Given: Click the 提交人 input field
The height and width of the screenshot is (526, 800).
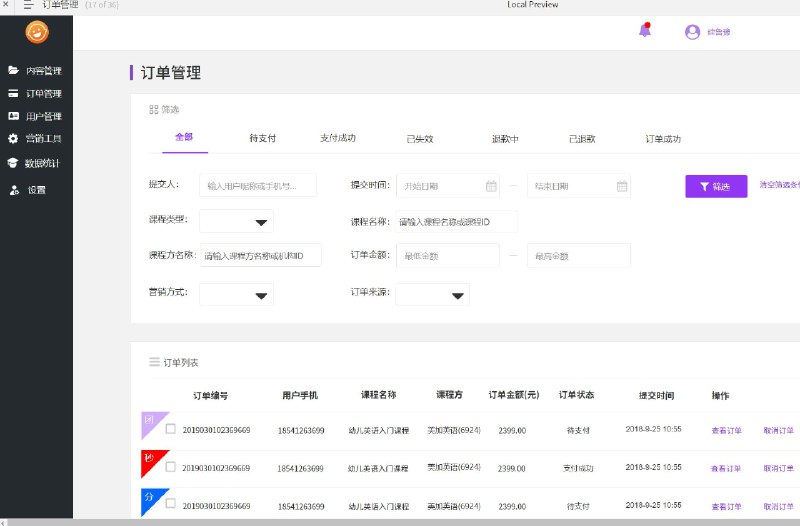Looking at the screenshot, I should coord(258,185).
